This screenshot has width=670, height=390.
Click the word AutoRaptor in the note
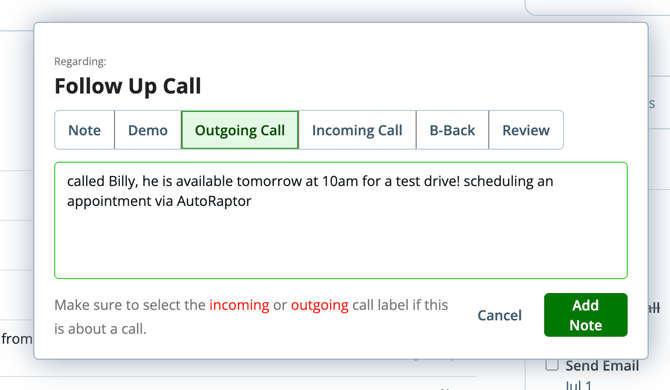[x=214, y=201]
